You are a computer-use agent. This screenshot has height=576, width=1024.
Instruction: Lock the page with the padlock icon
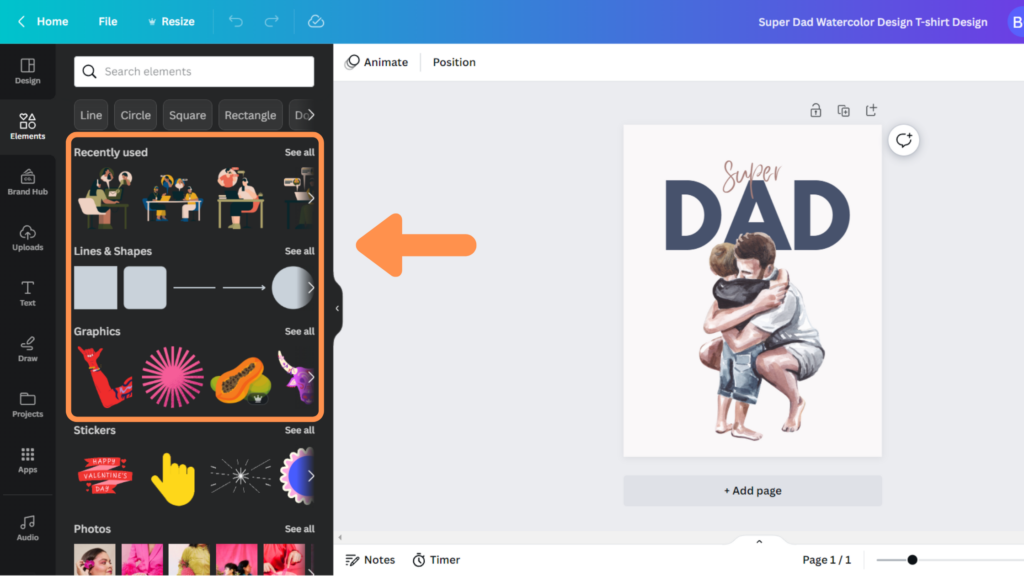tap(816, 110)
